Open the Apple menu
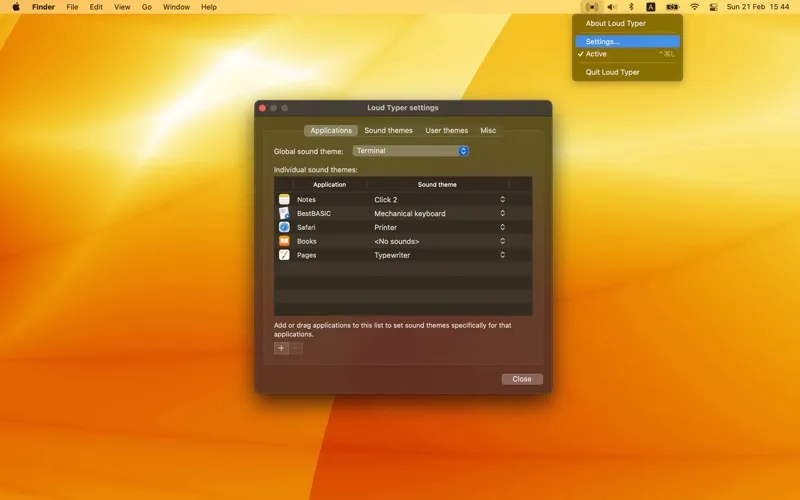 coord(16,7)
